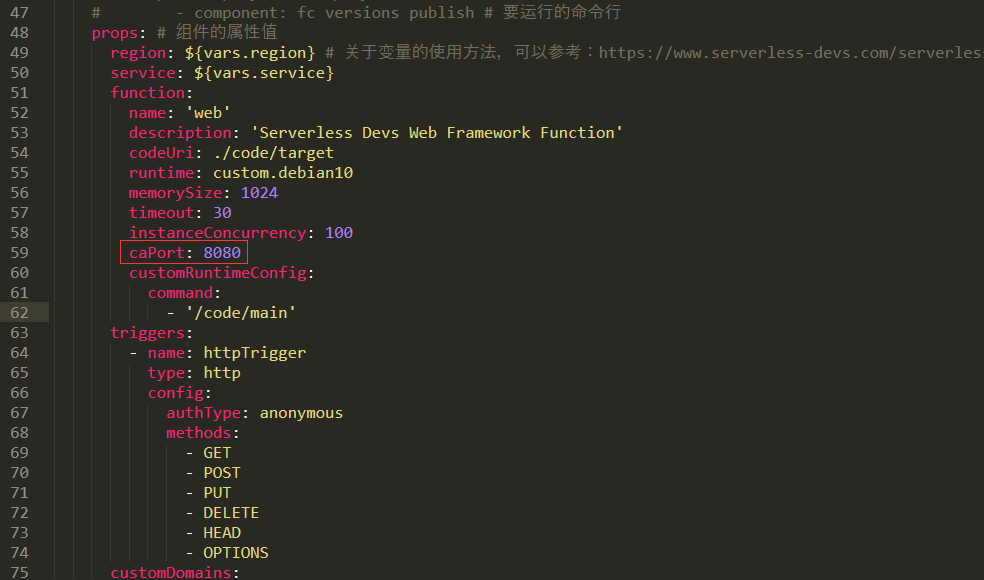Image resolution: width=984 pixels, height=580 pixels.
Task: Click the OPTIONS method entry
Action: (x=236, y=553)
